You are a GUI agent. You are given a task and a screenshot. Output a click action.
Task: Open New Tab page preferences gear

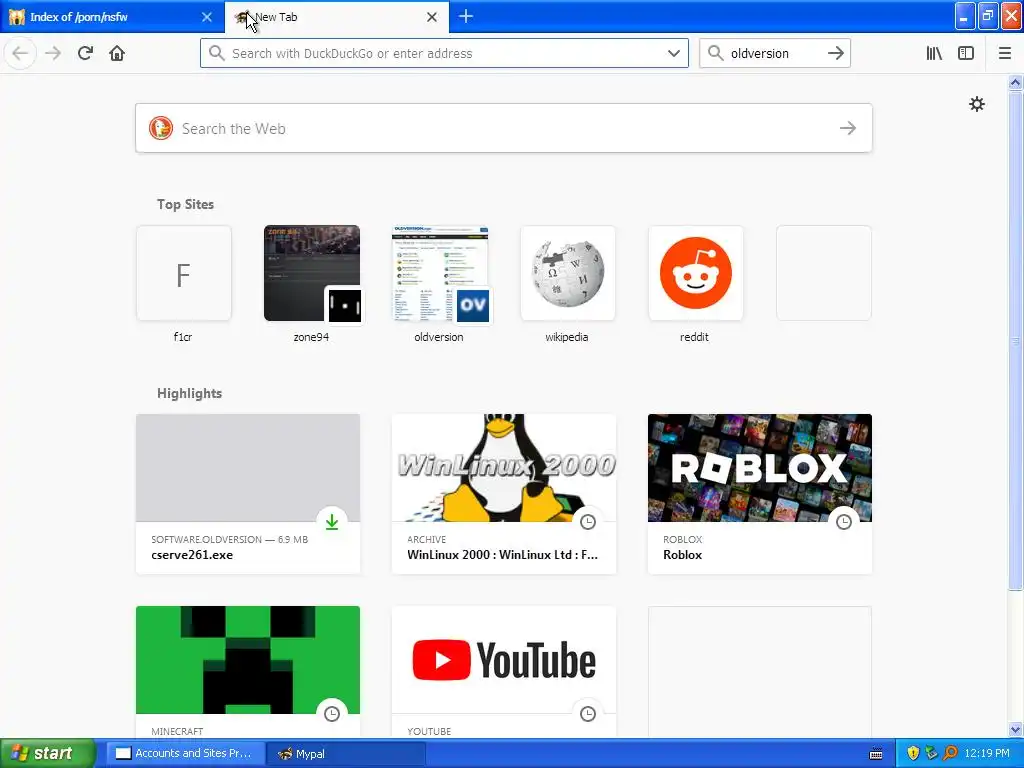(x=976, y=104)
